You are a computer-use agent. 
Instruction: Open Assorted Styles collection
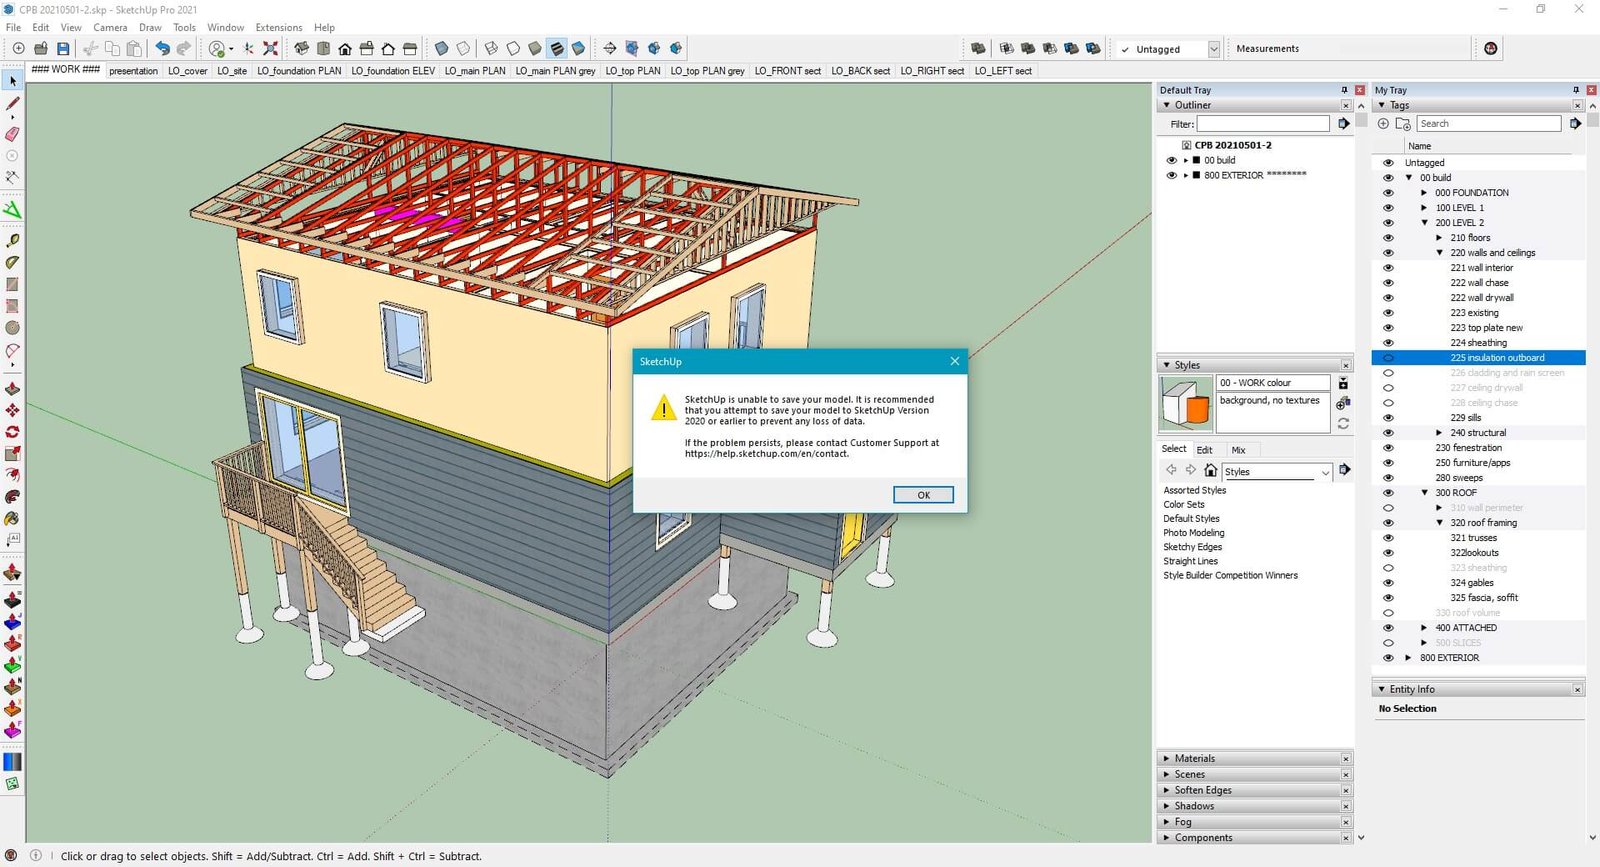1194,490
